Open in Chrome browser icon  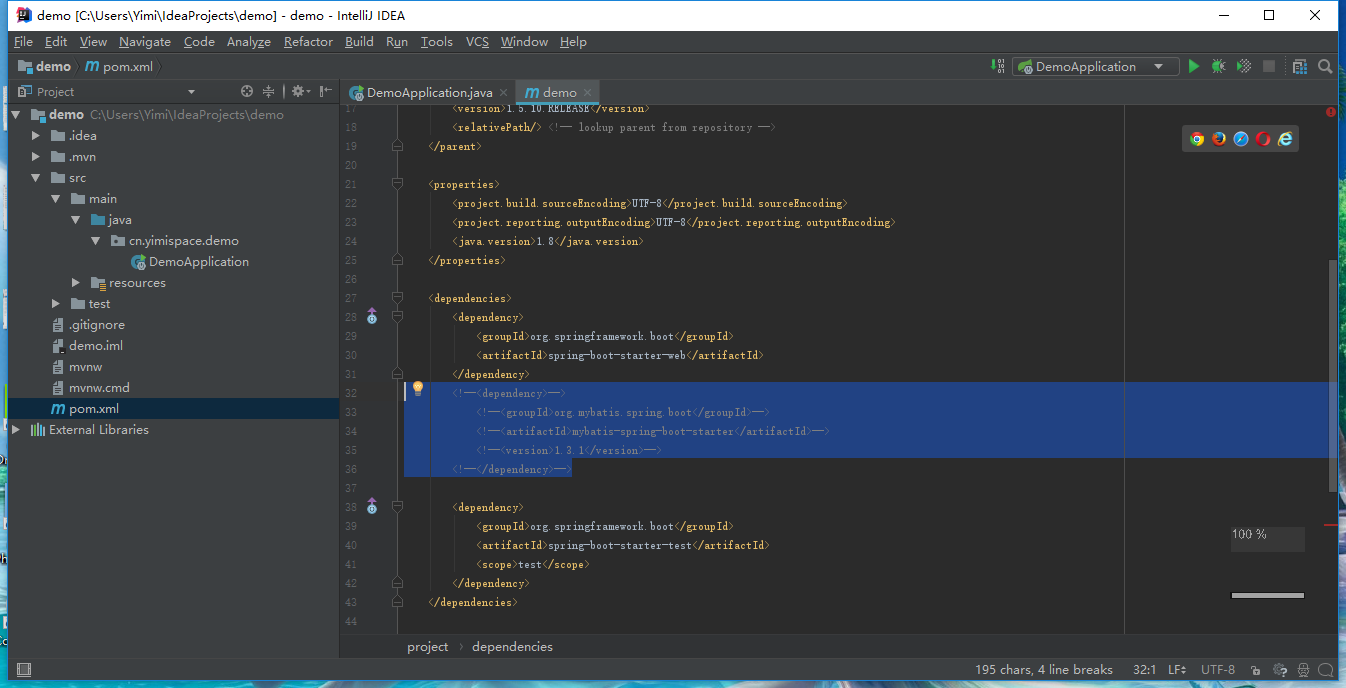point(1197,139)
